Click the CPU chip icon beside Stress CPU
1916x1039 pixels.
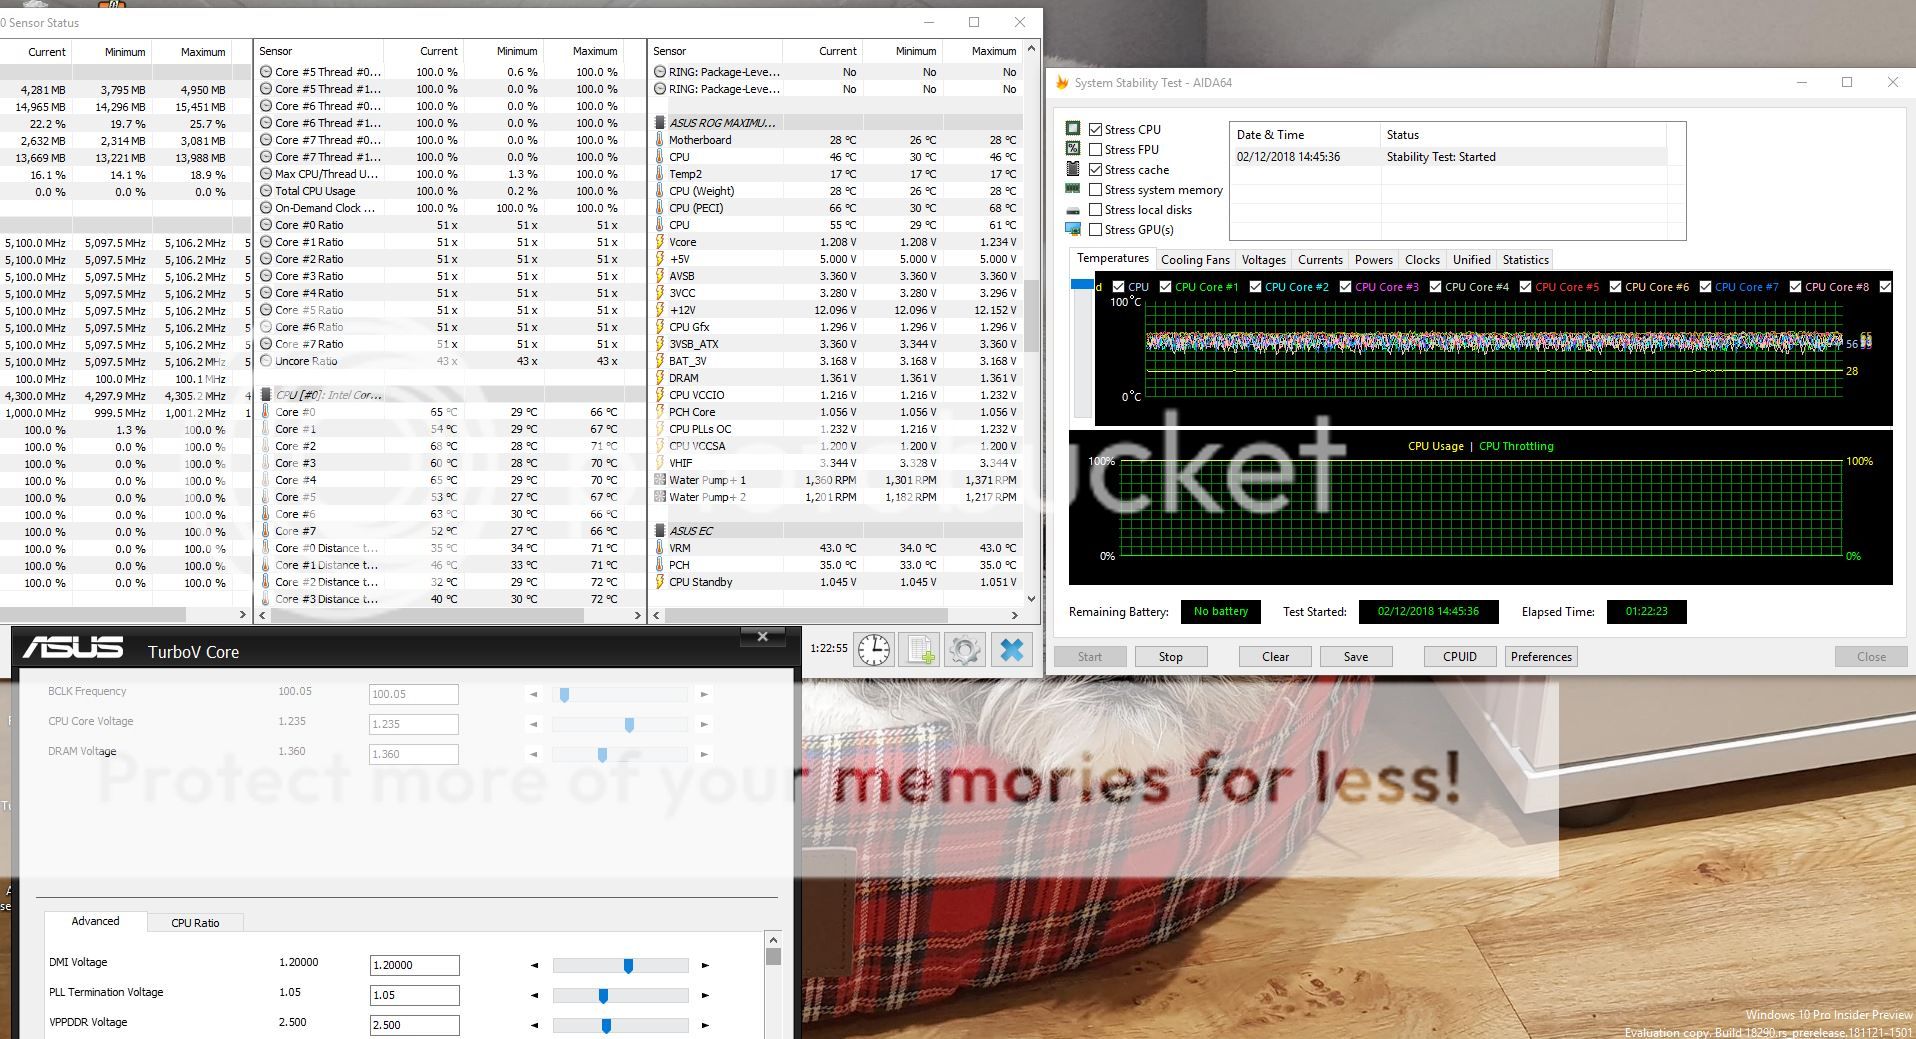pos(1073,129)
